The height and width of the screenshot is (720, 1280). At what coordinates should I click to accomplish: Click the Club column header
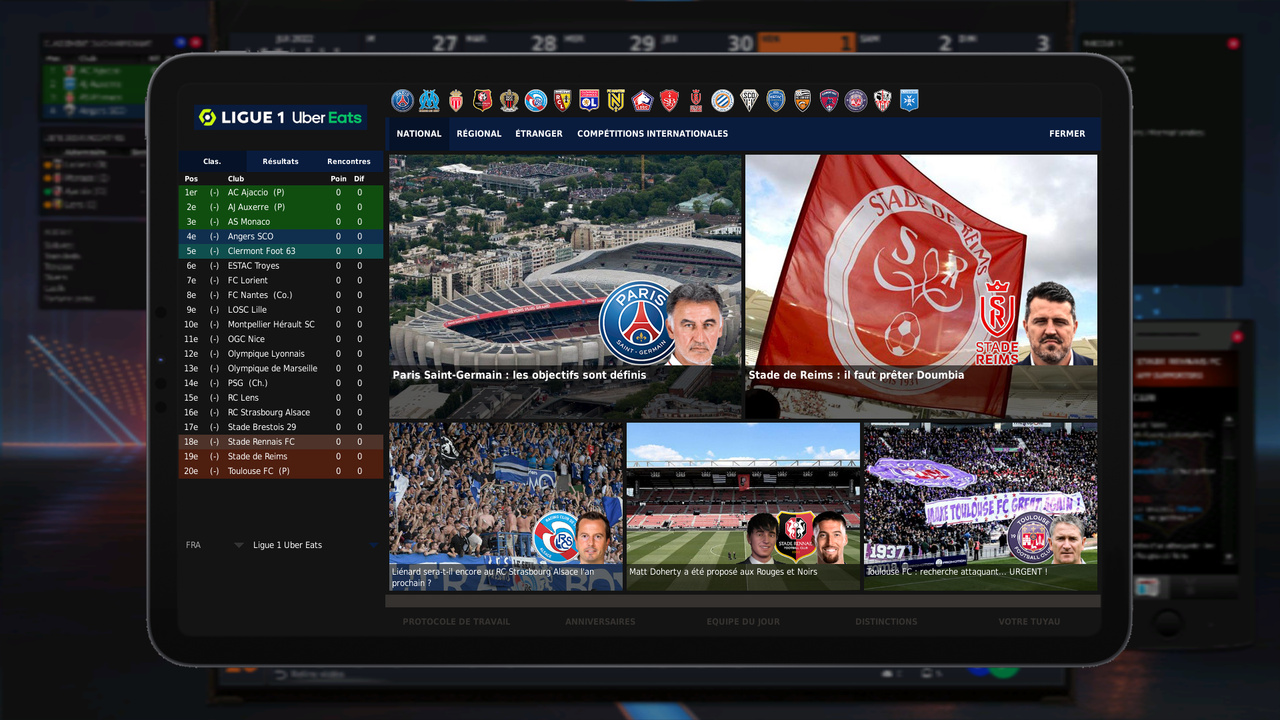point(236,179)
